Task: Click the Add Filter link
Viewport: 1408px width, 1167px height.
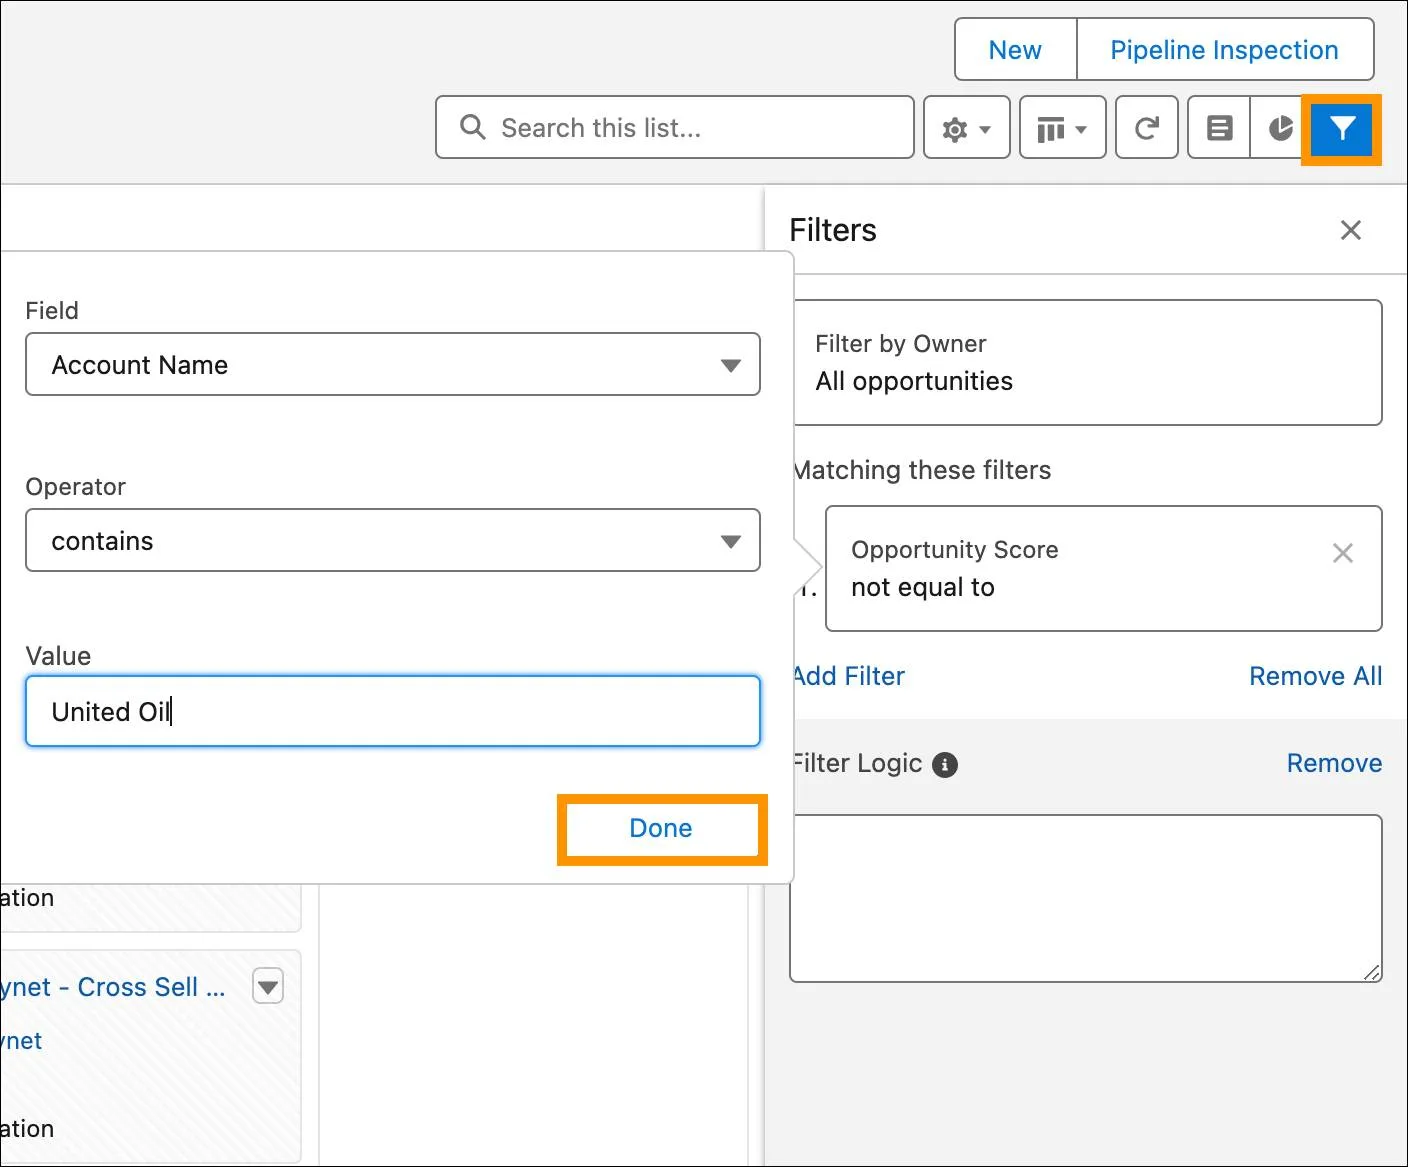Action: click(849, 677)
